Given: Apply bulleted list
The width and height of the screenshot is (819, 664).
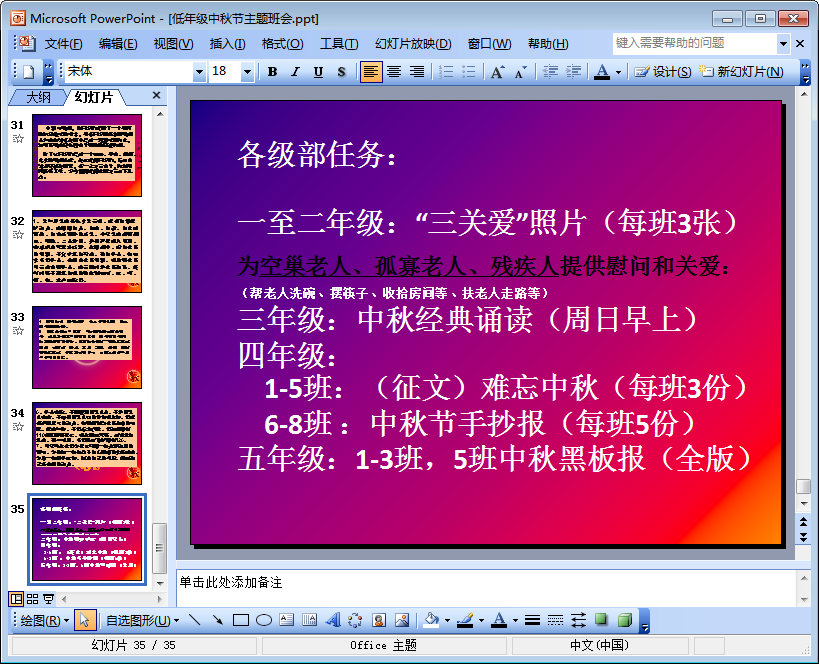Looking at the screenshot, I should click(469, 72).
